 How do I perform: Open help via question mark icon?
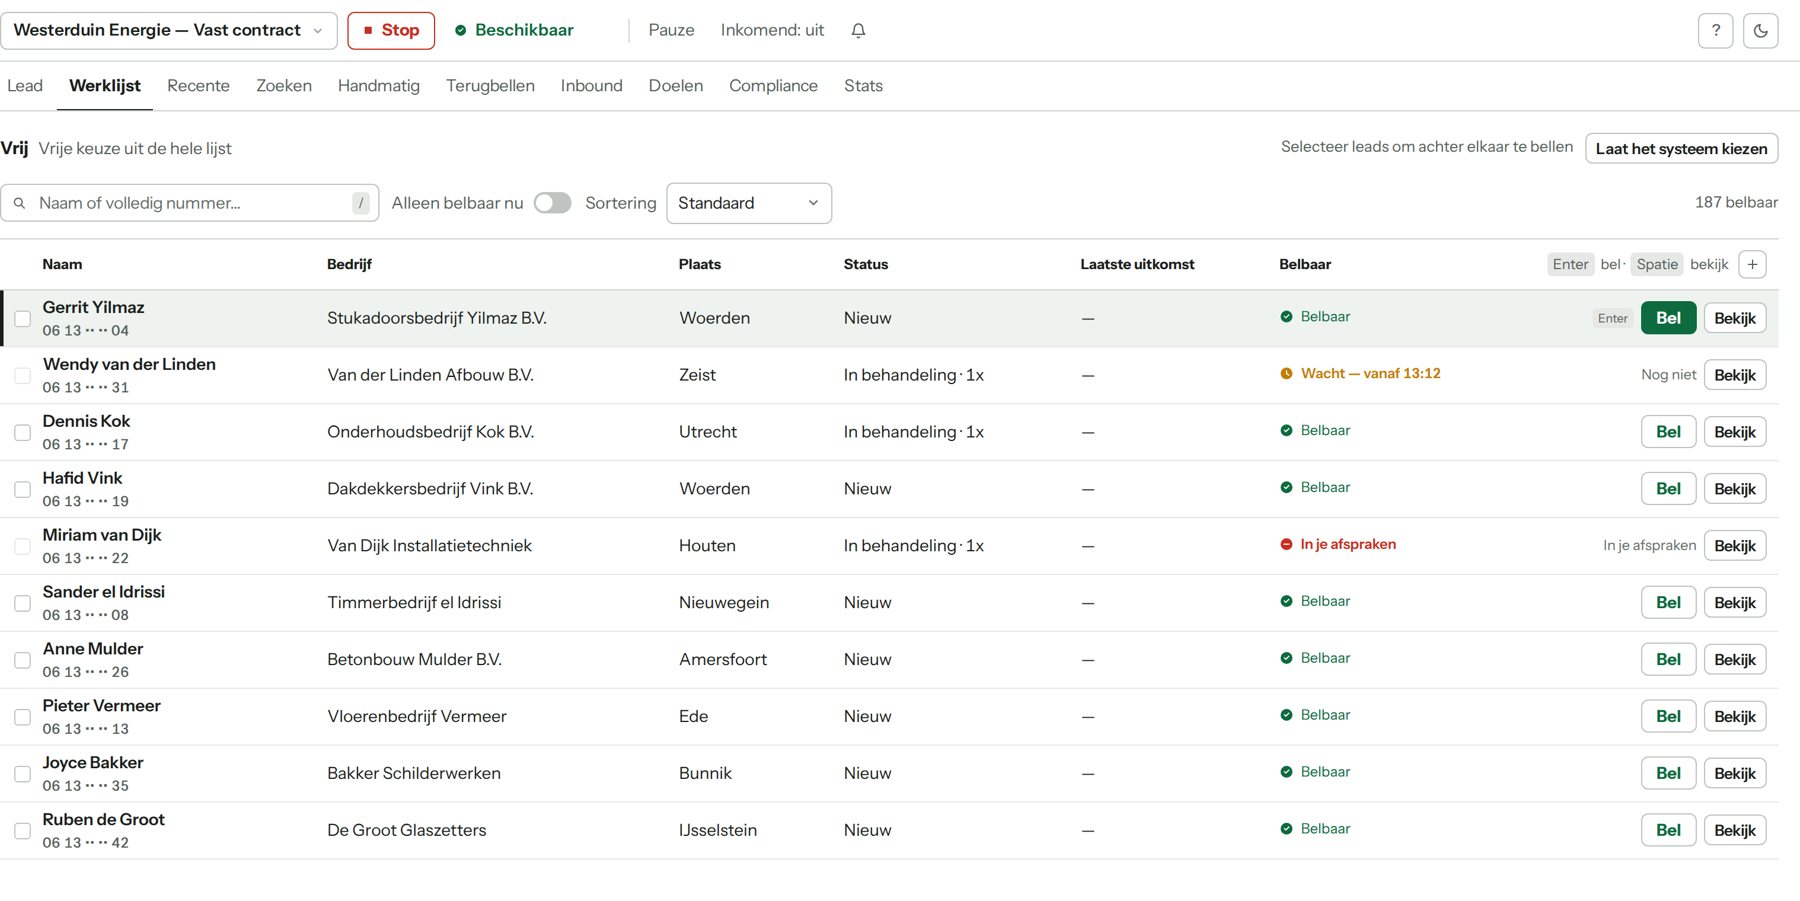pos(1715,31)
